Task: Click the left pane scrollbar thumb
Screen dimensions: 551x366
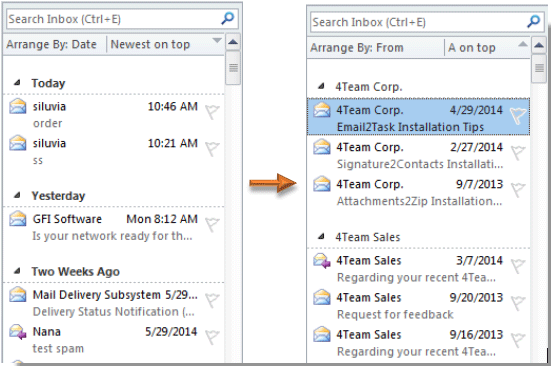Action: coord(233,68)
